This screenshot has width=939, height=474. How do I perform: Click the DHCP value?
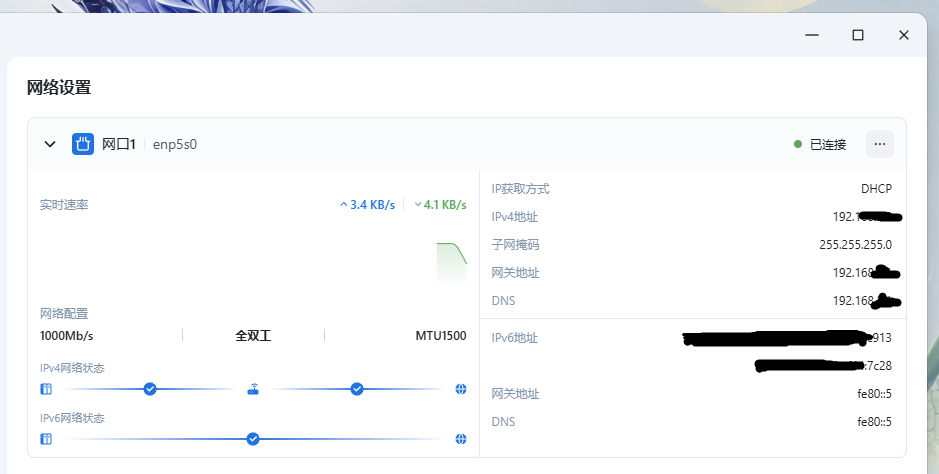pyautogui.click(x=876, y=189)
